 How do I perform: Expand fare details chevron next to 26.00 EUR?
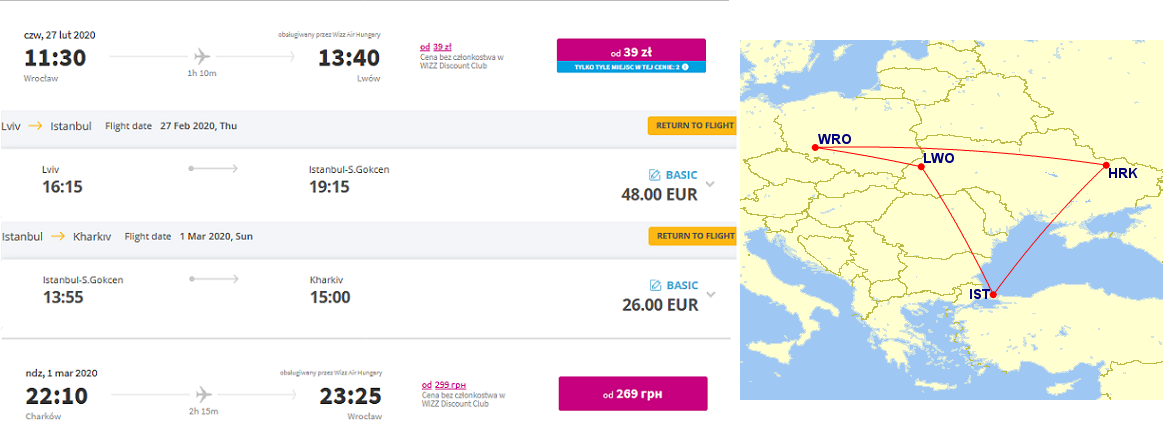[711, 295]
